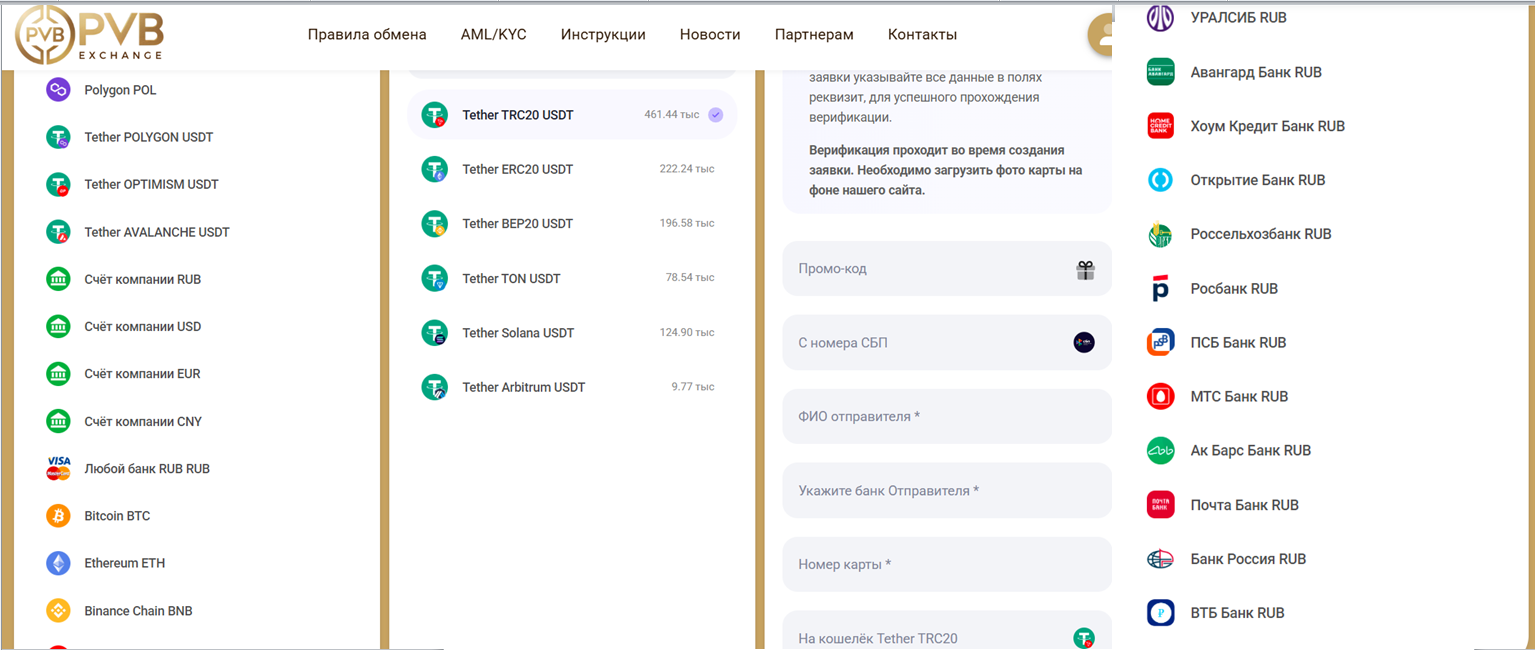Click the ПСБ Банк logo icon
Image resolution: width=1535 pixels, height=650 pixels.
coord(1160,342)
